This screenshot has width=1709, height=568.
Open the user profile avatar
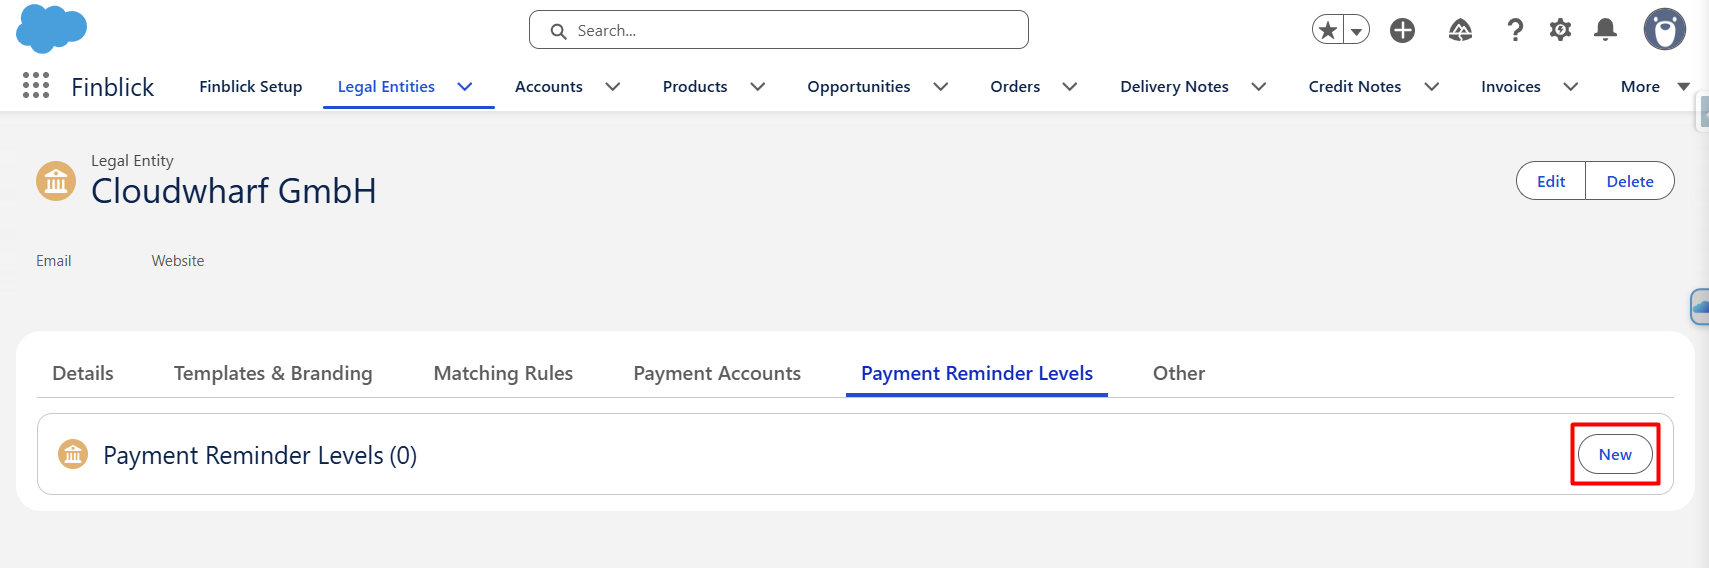1665,30
